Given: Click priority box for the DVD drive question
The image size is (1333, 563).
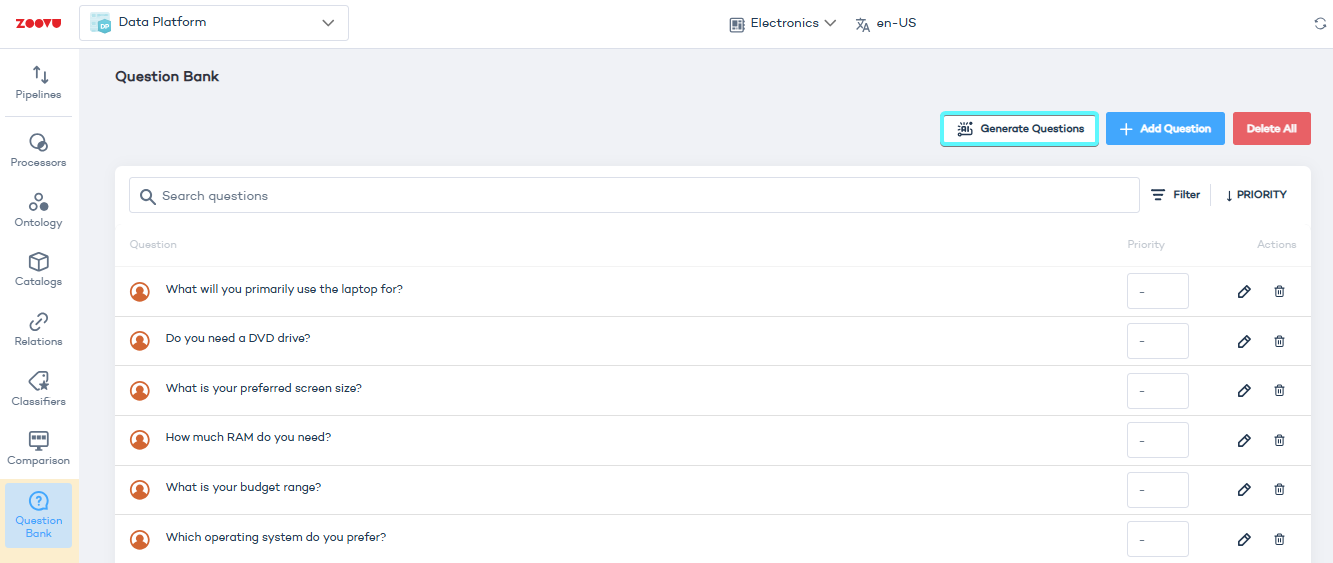Looking at the screenshot, I should (x=1158, y=341).
